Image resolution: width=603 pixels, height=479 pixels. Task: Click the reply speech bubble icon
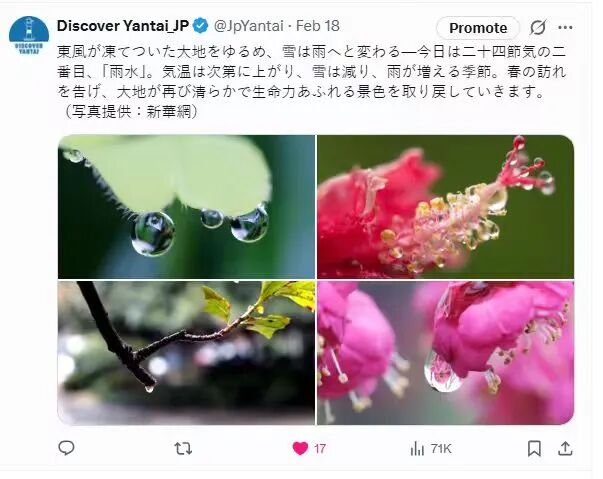coord(66,448)
